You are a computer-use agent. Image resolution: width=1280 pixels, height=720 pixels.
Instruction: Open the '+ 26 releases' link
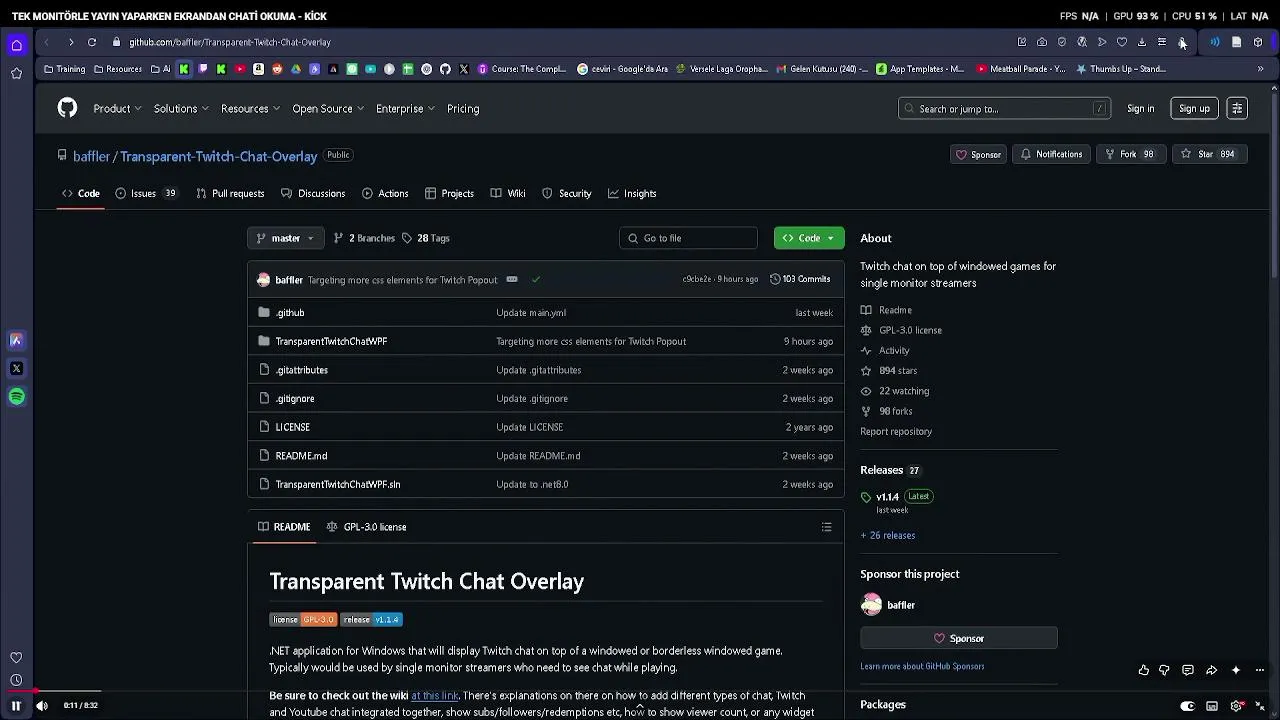[888, 535]
